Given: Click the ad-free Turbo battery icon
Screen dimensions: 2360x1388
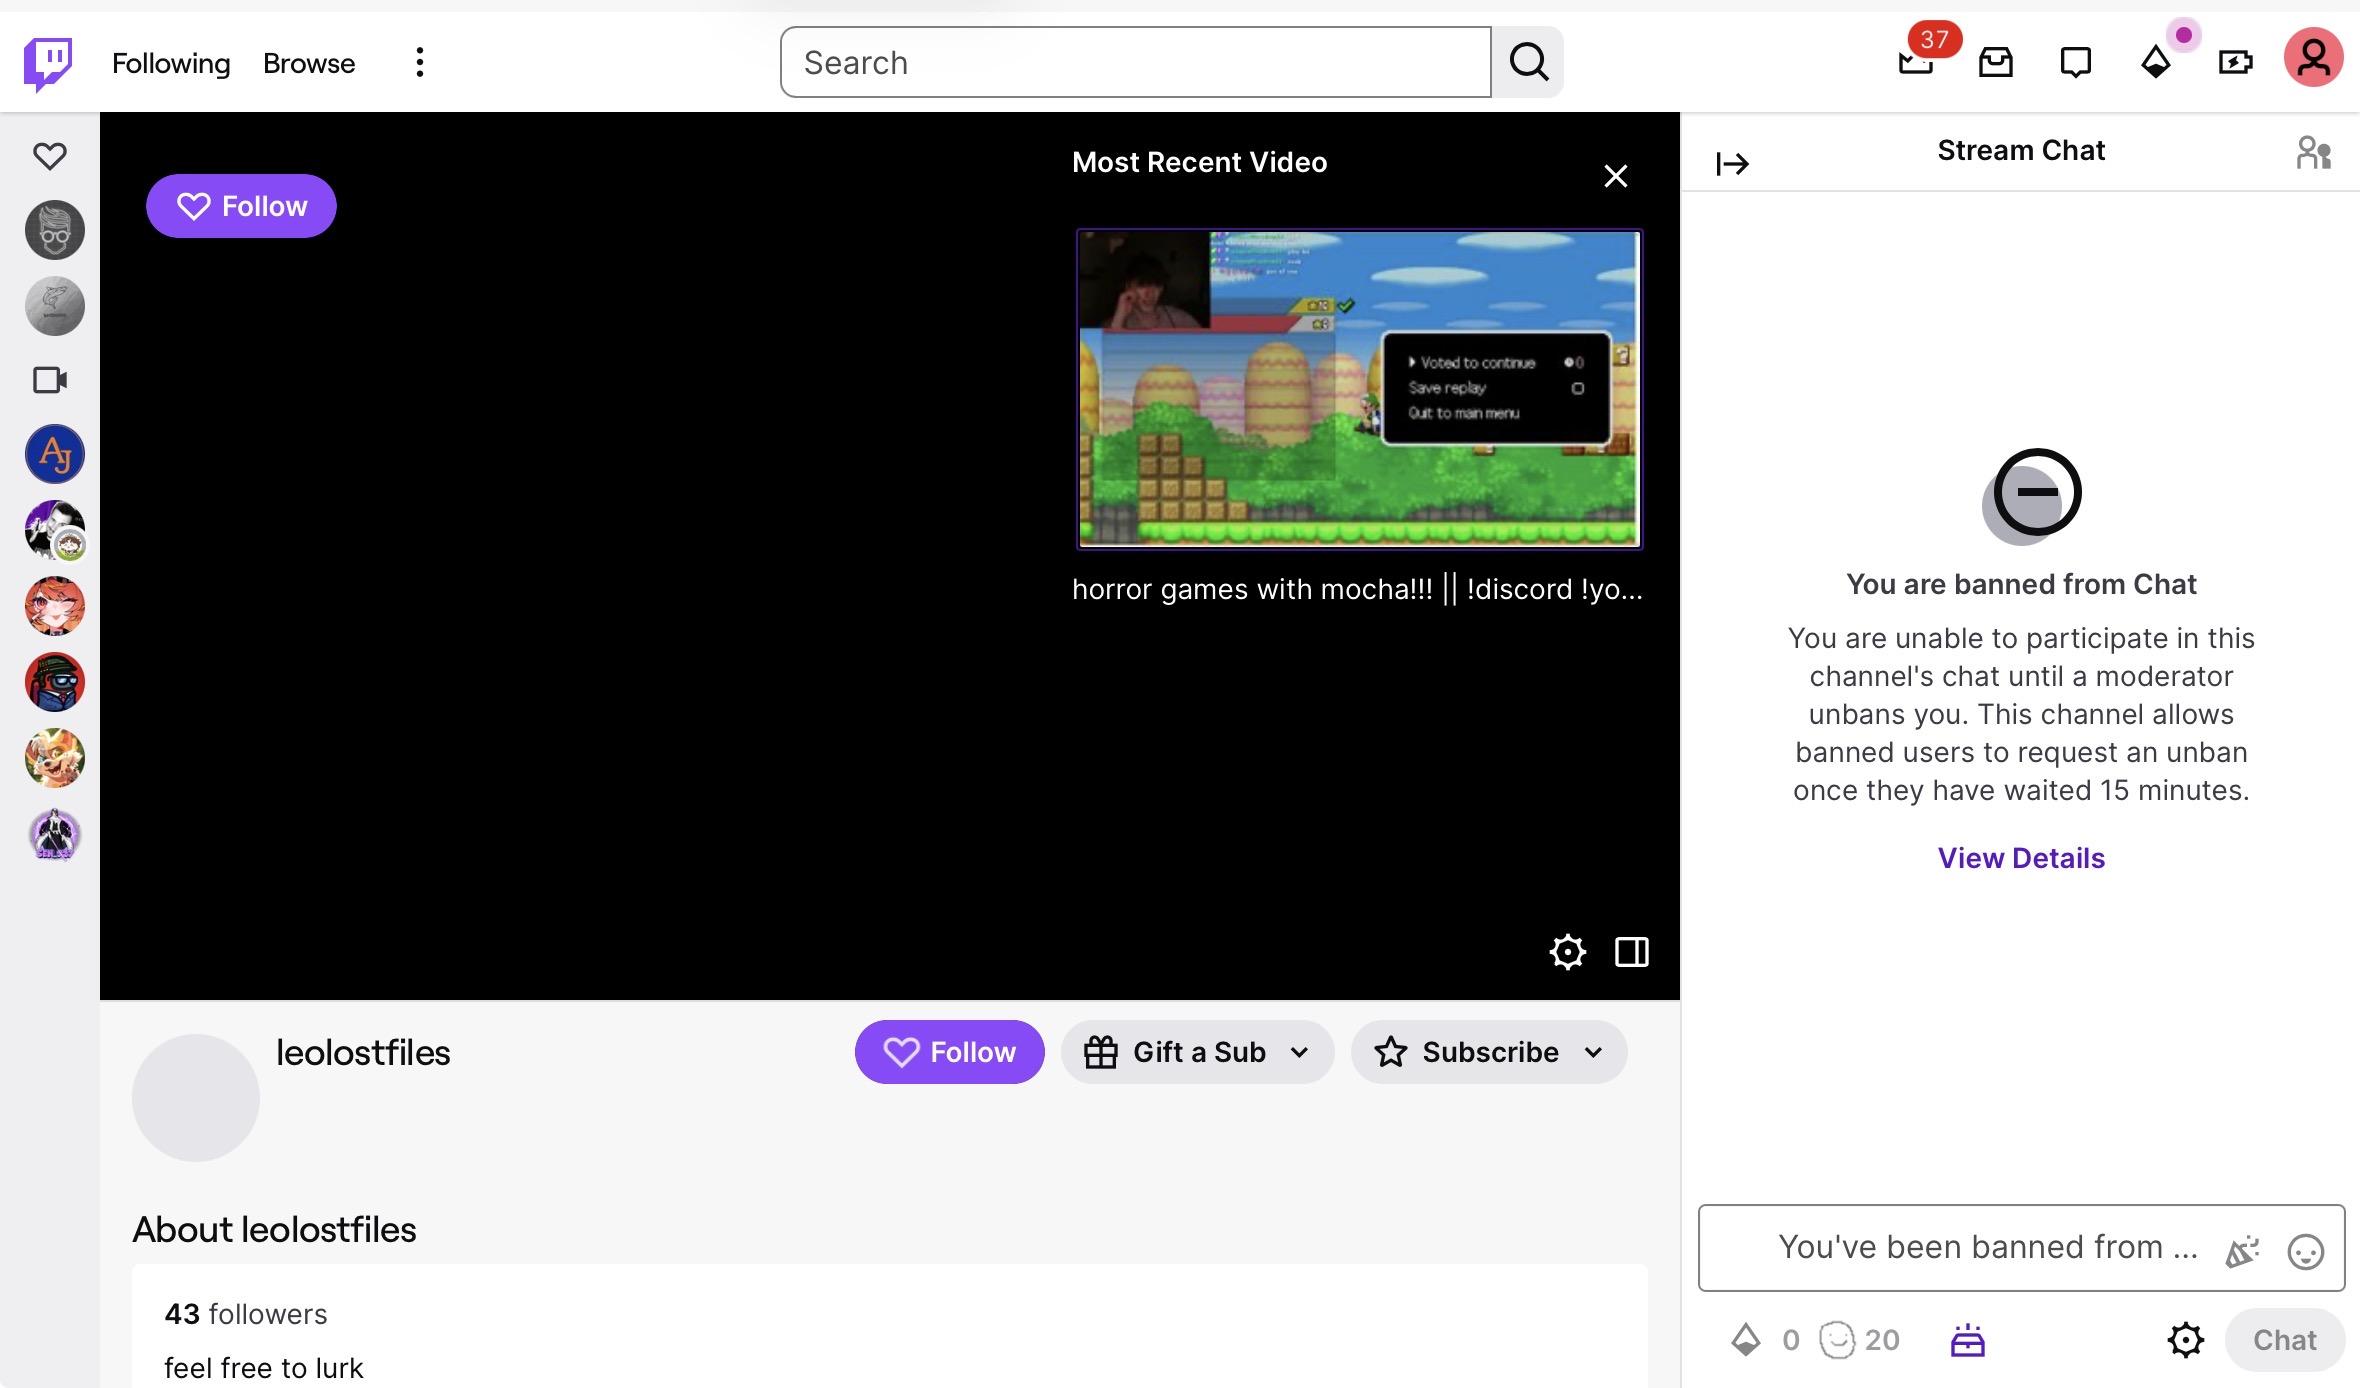Looking at the screenshot, I should (x=2236, y=62).
